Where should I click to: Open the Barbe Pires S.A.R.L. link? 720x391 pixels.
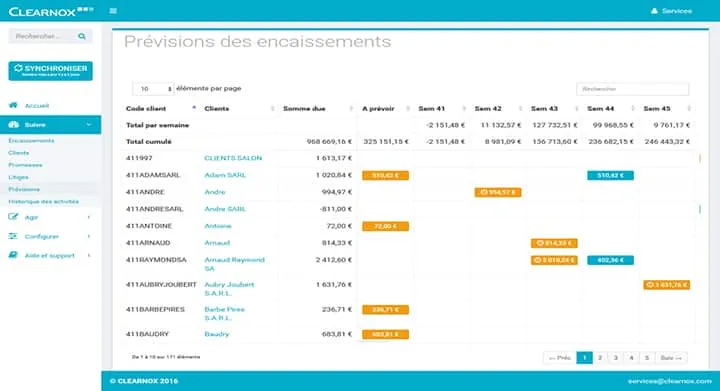(x=225, y=313)
